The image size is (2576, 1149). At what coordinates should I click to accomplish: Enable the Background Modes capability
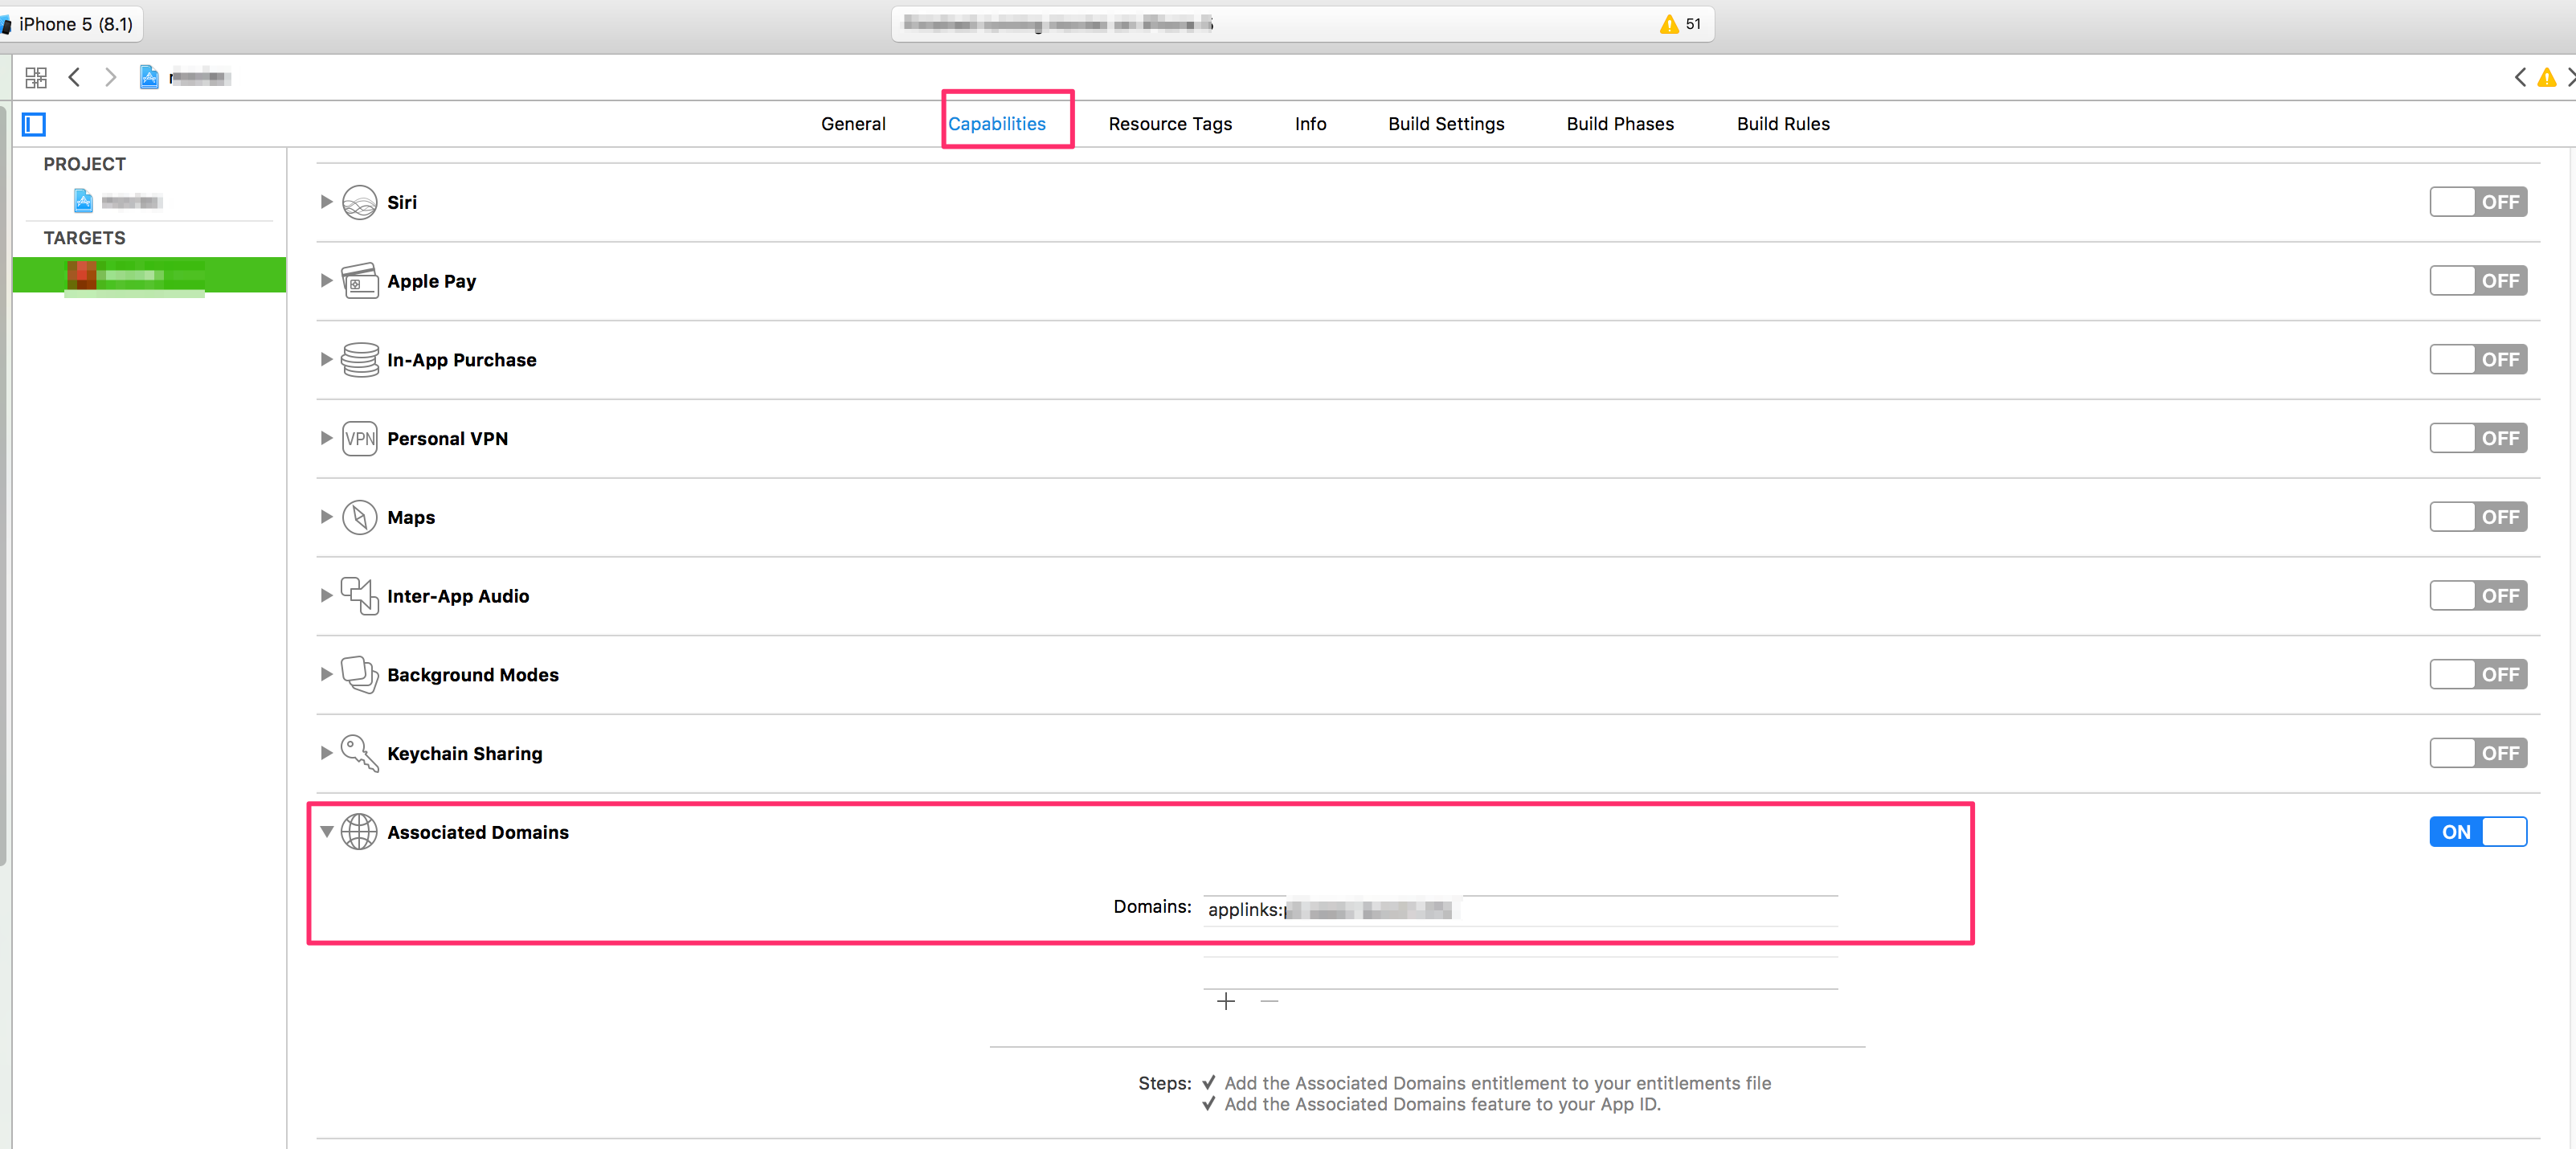(x=2478, y=674)
